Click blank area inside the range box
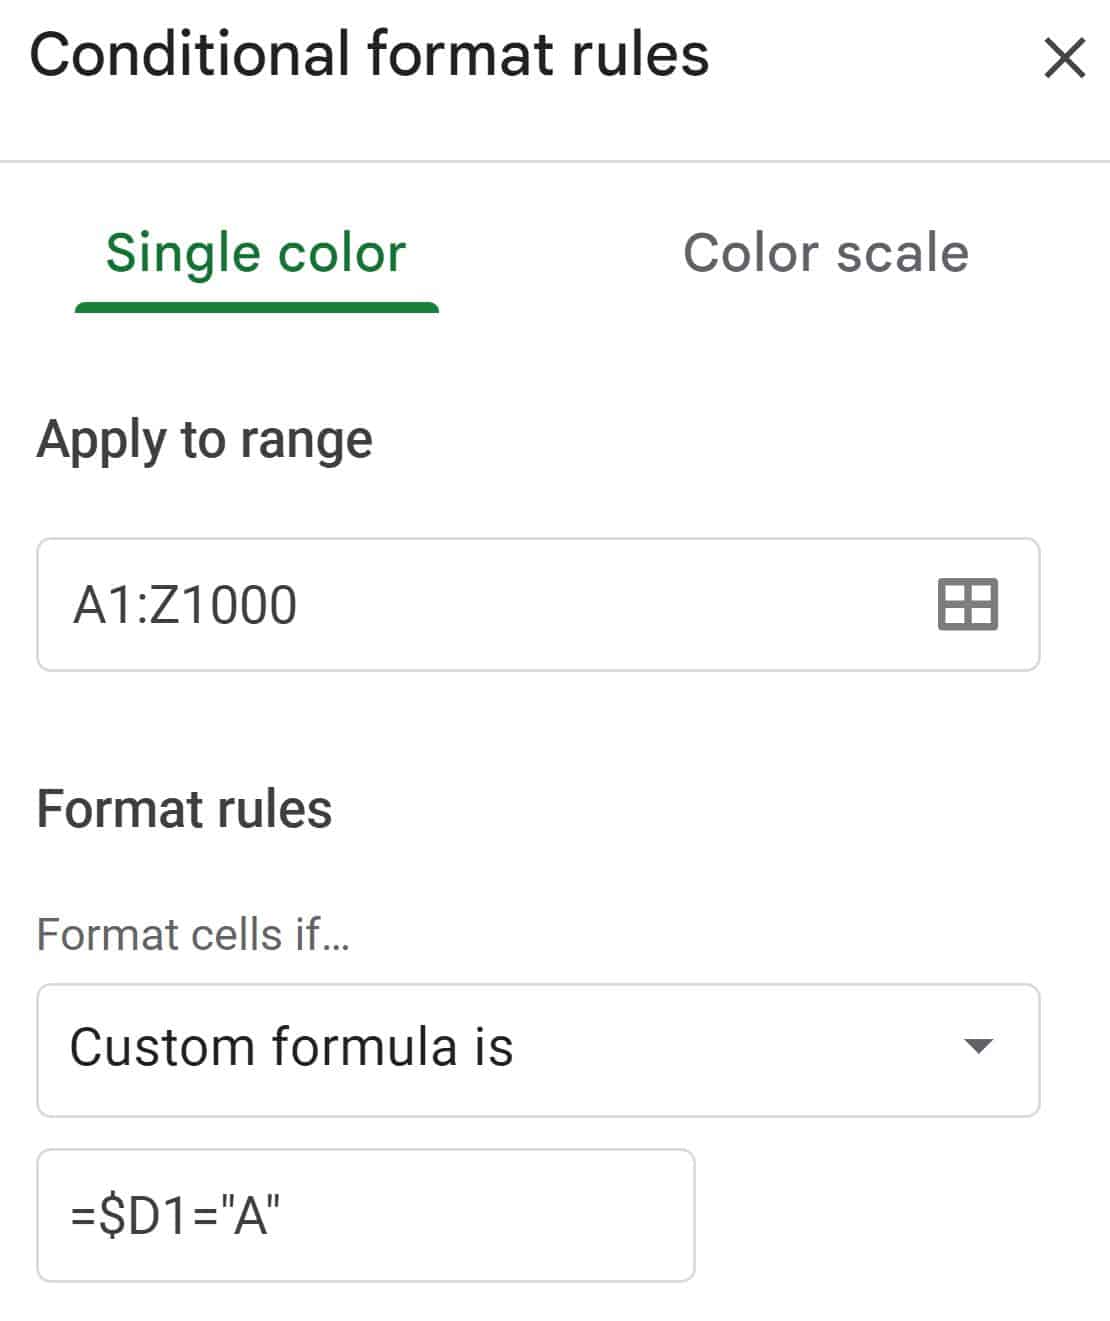Image resolution: width=1110 pixels, height=1321 pixels. click(x=600, y=605)
